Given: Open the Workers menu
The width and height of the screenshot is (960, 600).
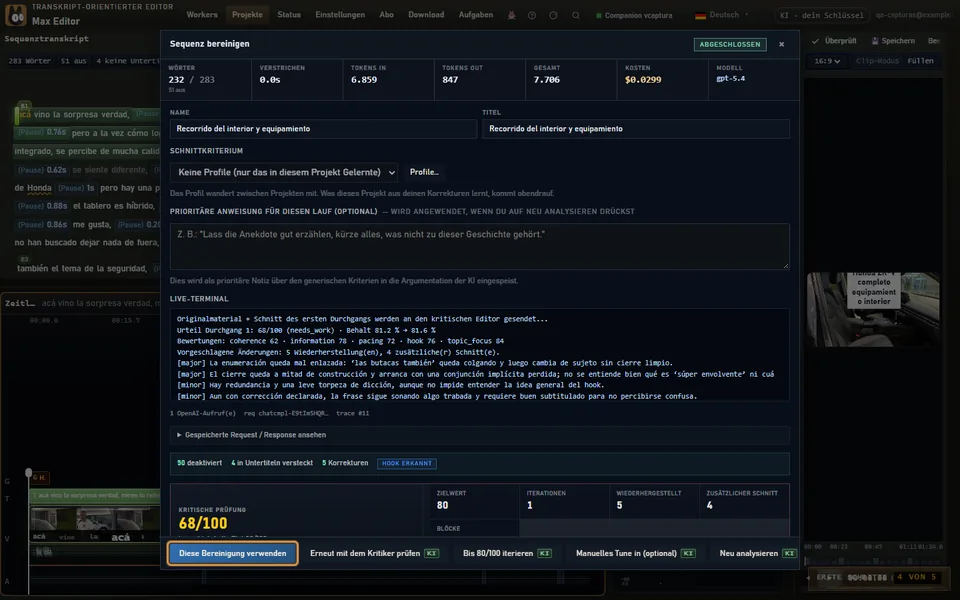Looking at the screenshot, I should (202, 15).
